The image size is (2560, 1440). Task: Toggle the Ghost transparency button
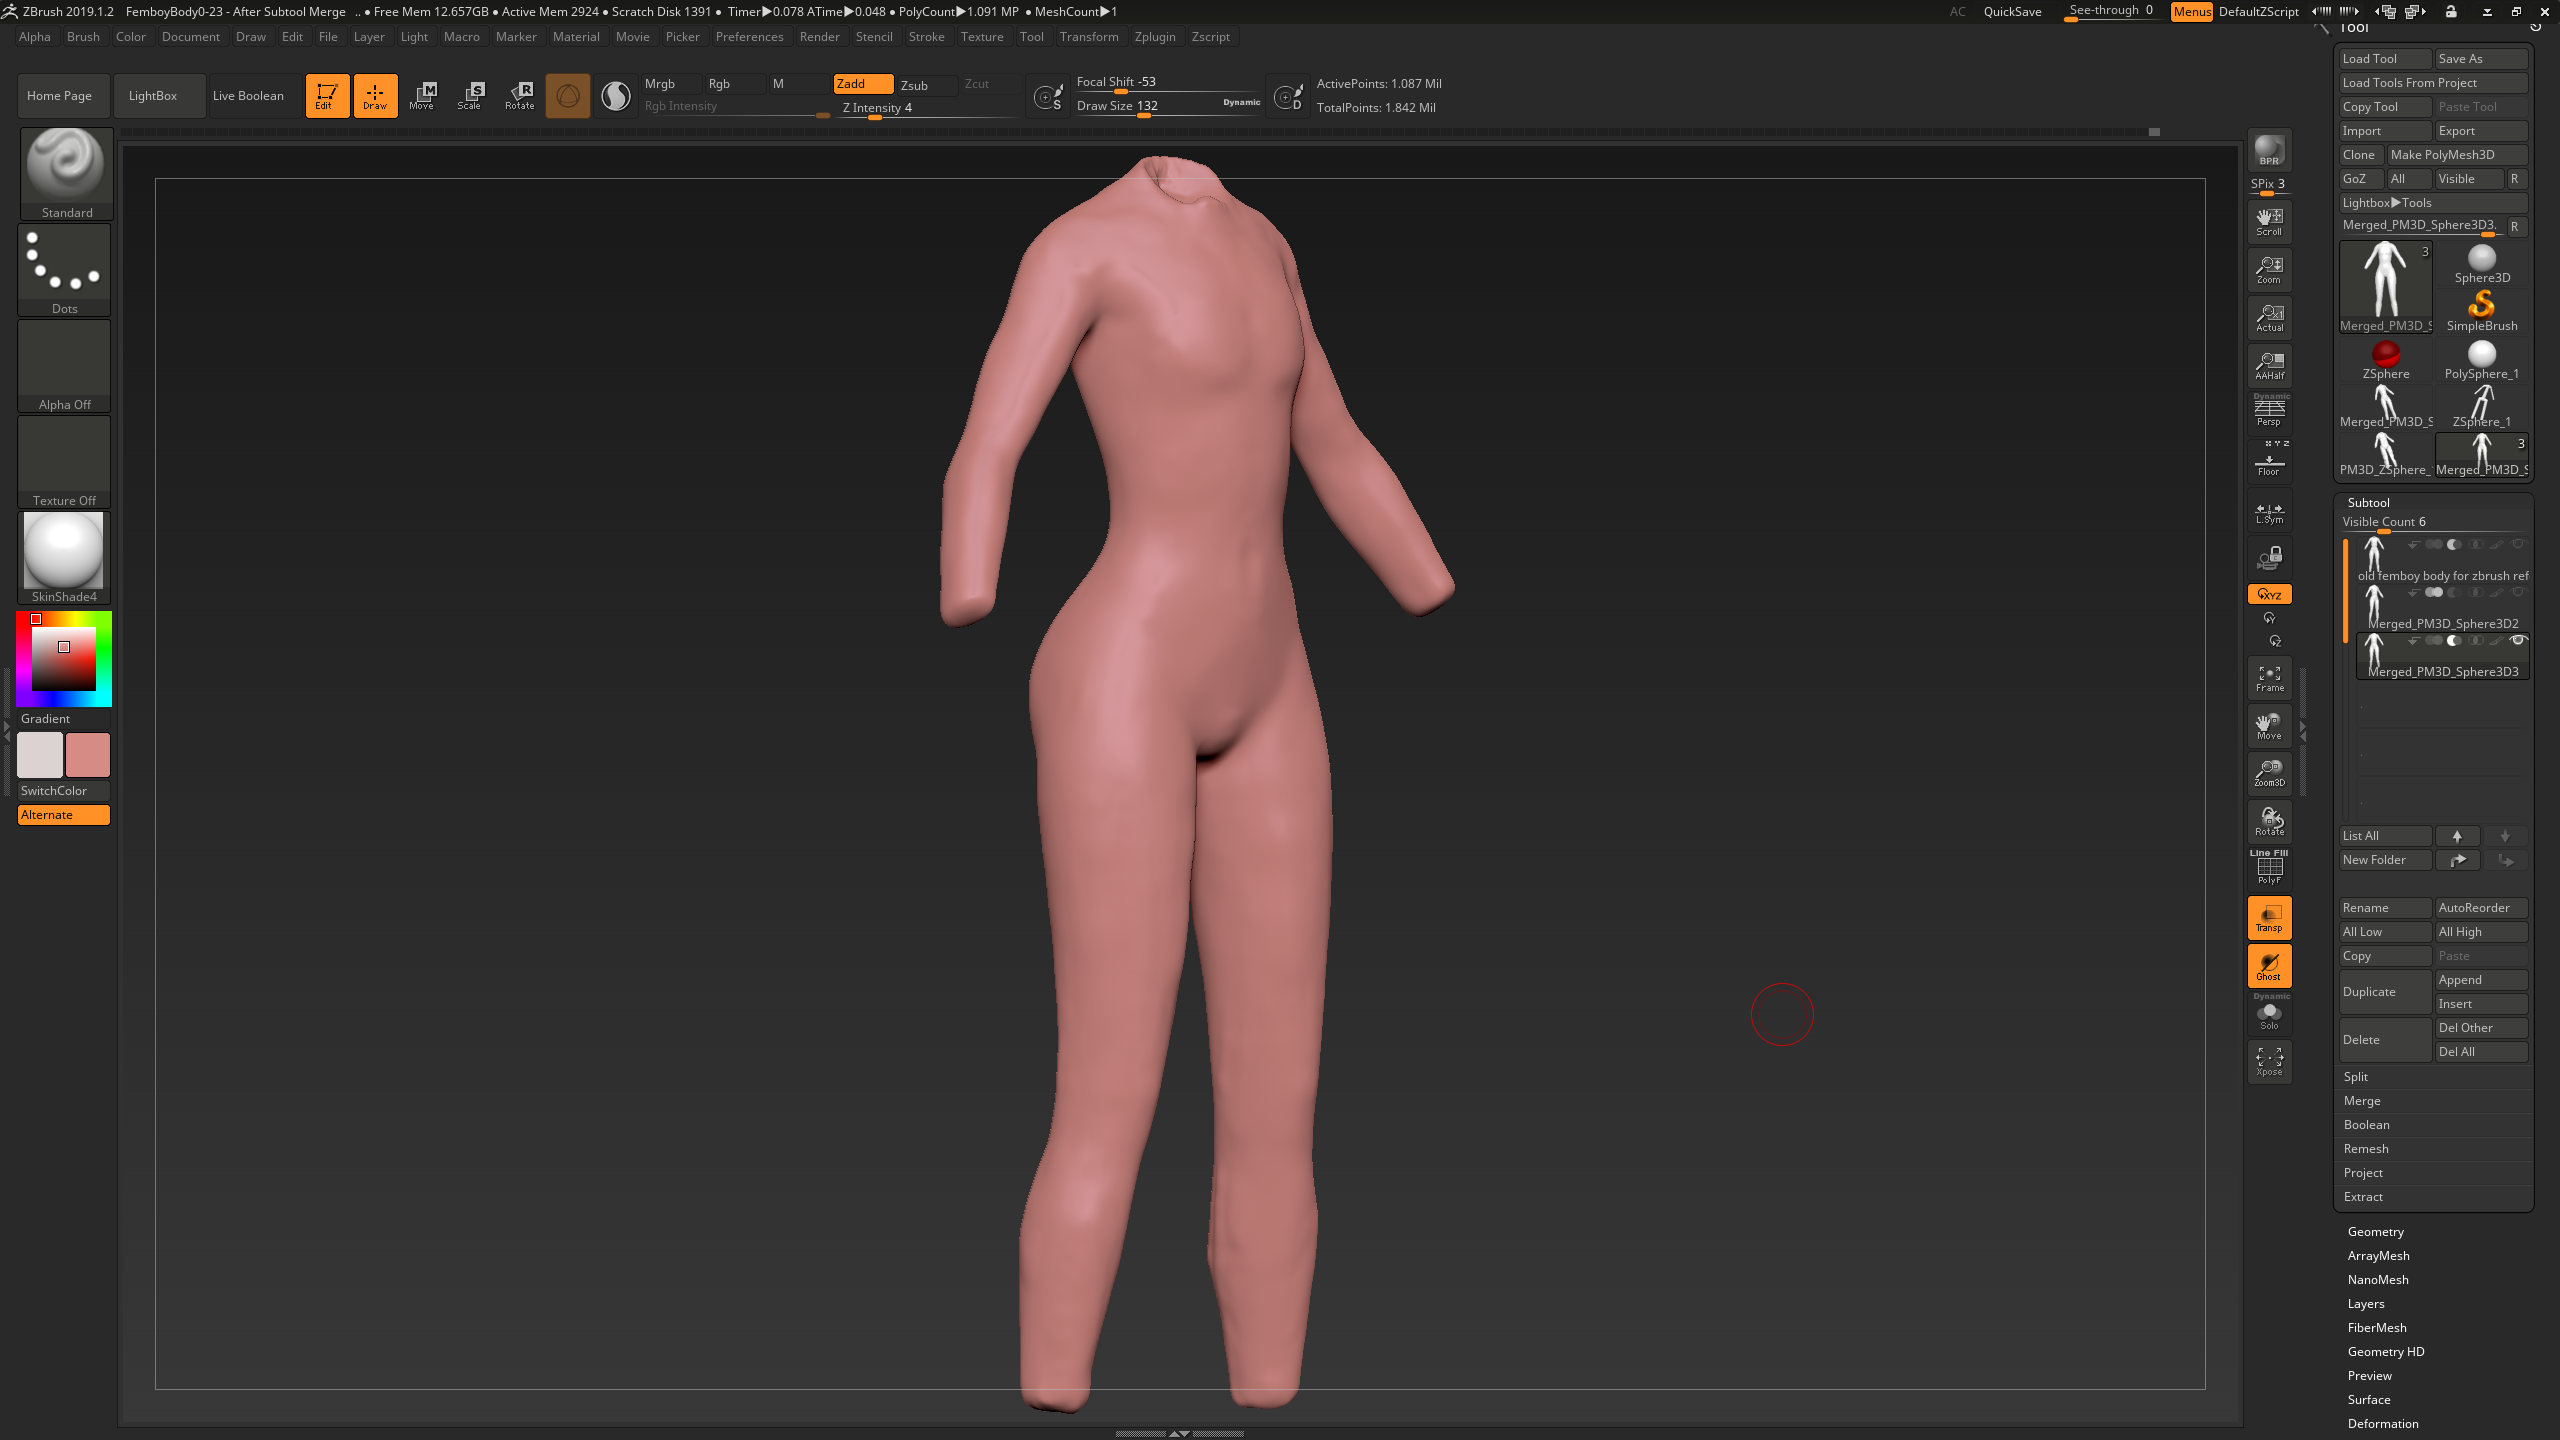click(2269, 966)
